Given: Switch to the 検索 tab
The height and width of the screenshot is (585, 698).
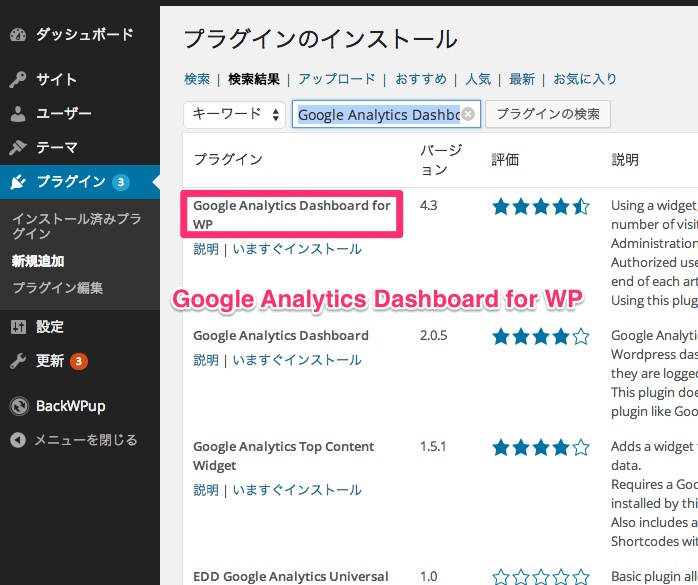Looking at the screenshot, I should click(197, 79).
